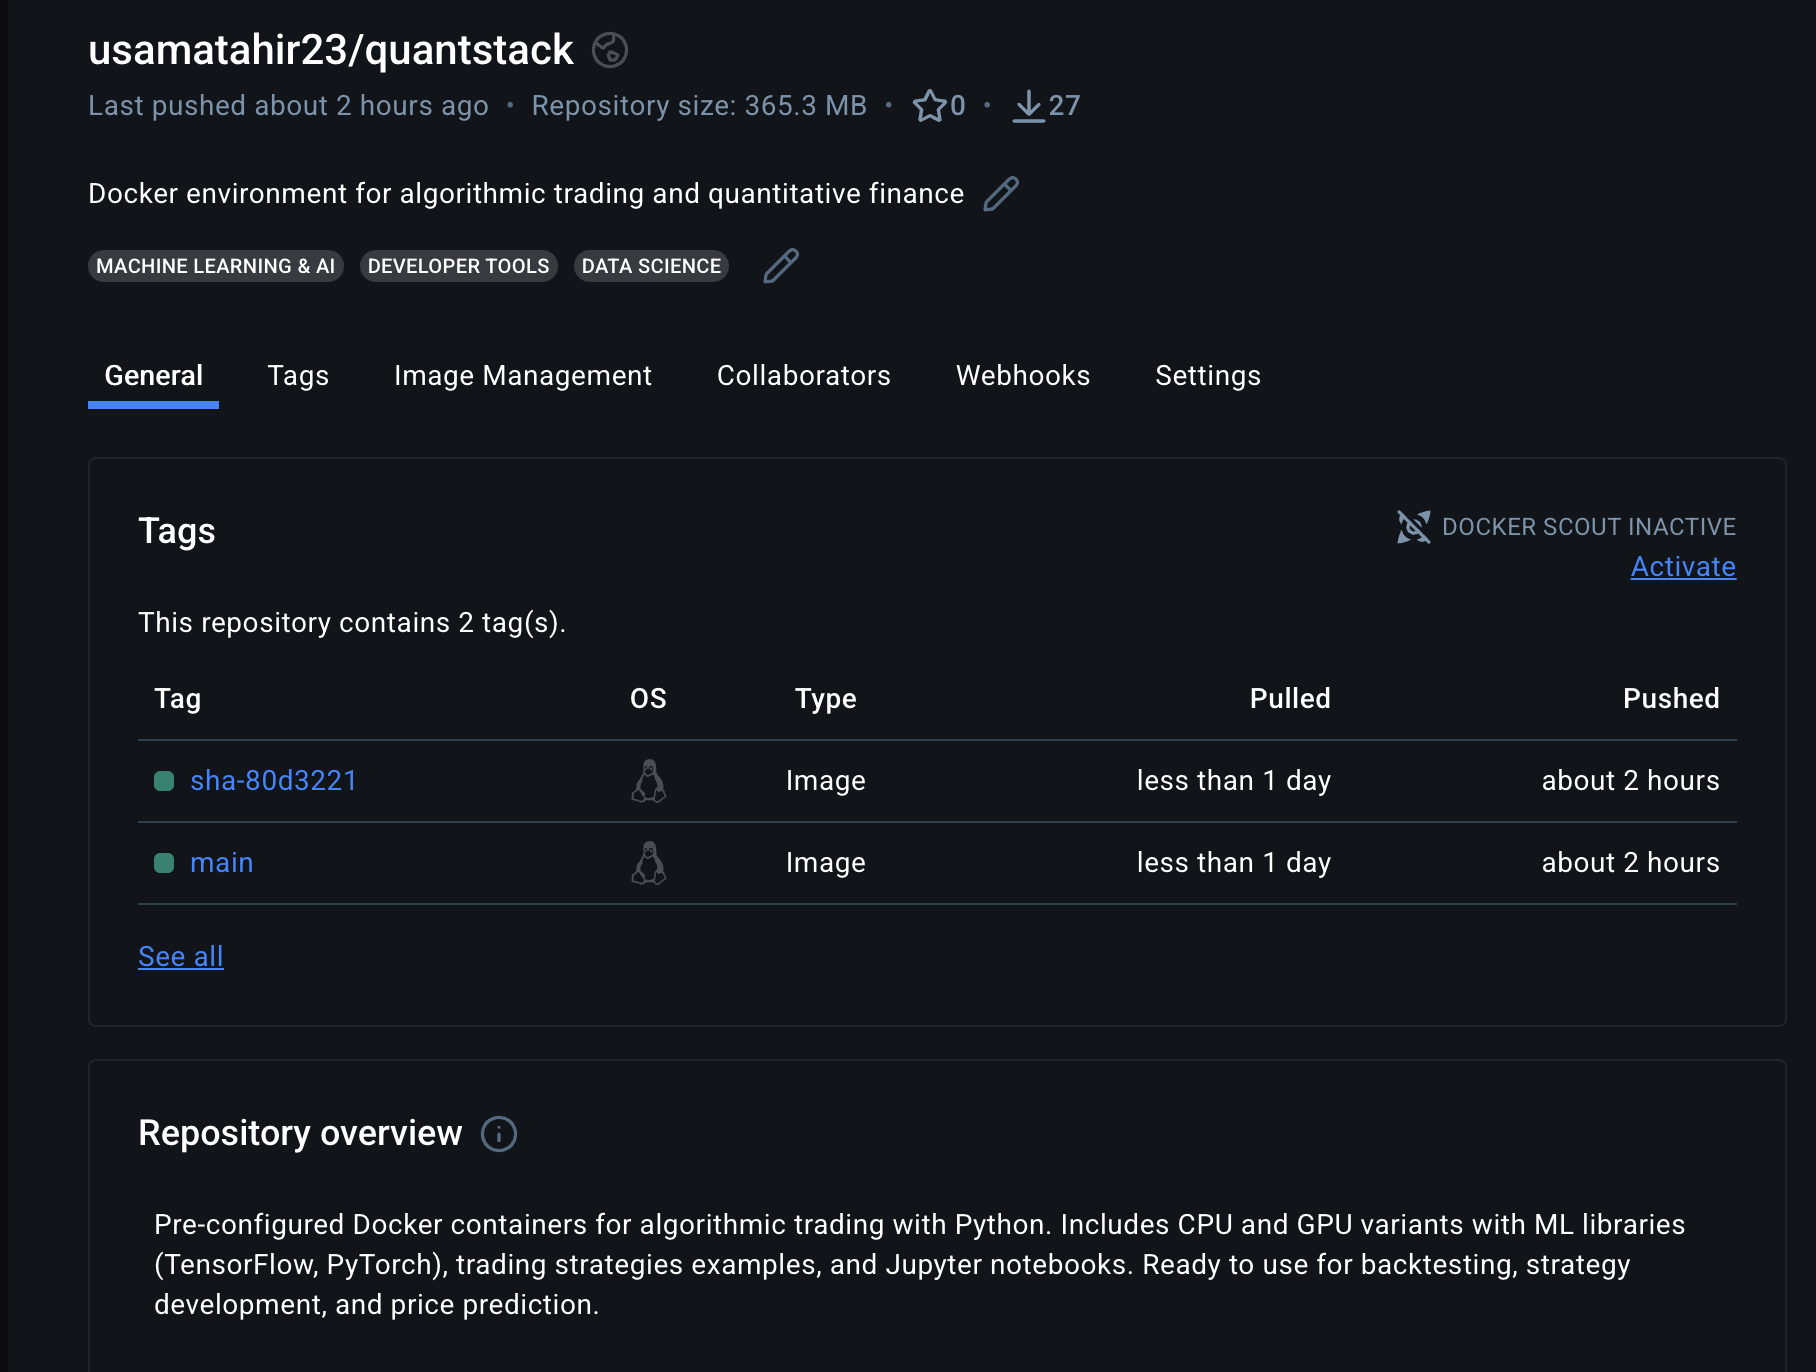
Task: Click 'less than 1 day' in sha-80d3221 row
Action: coord(1234,781)
